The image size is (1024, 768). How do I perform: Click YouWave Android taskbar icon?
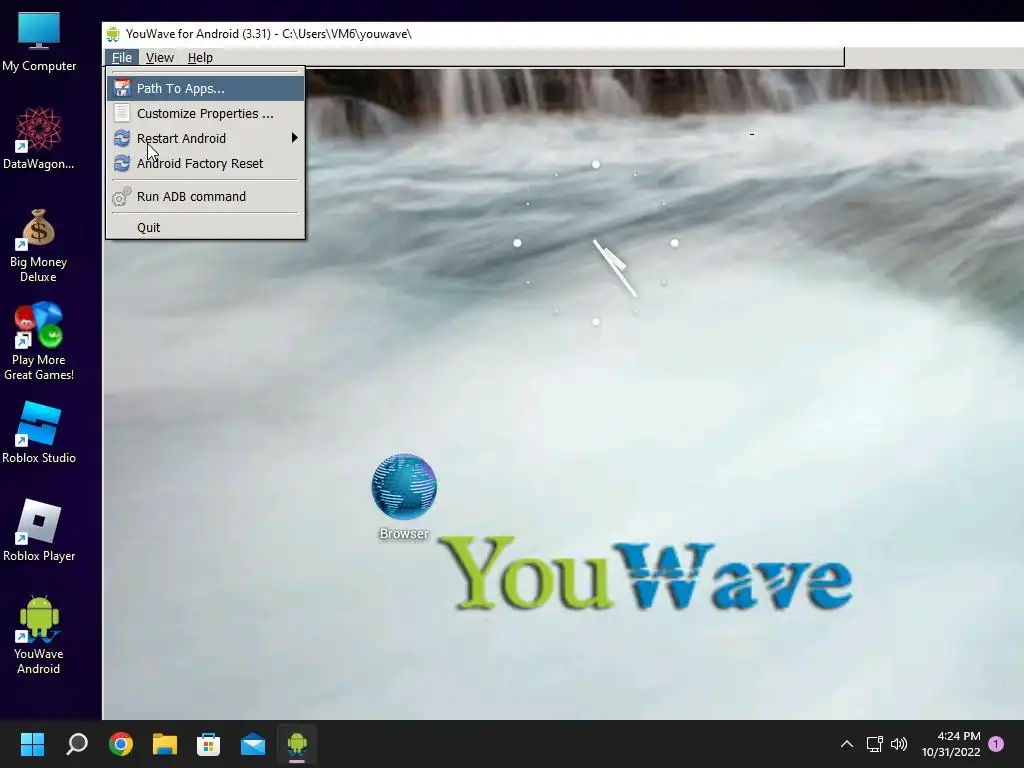(x=296, y=744)
